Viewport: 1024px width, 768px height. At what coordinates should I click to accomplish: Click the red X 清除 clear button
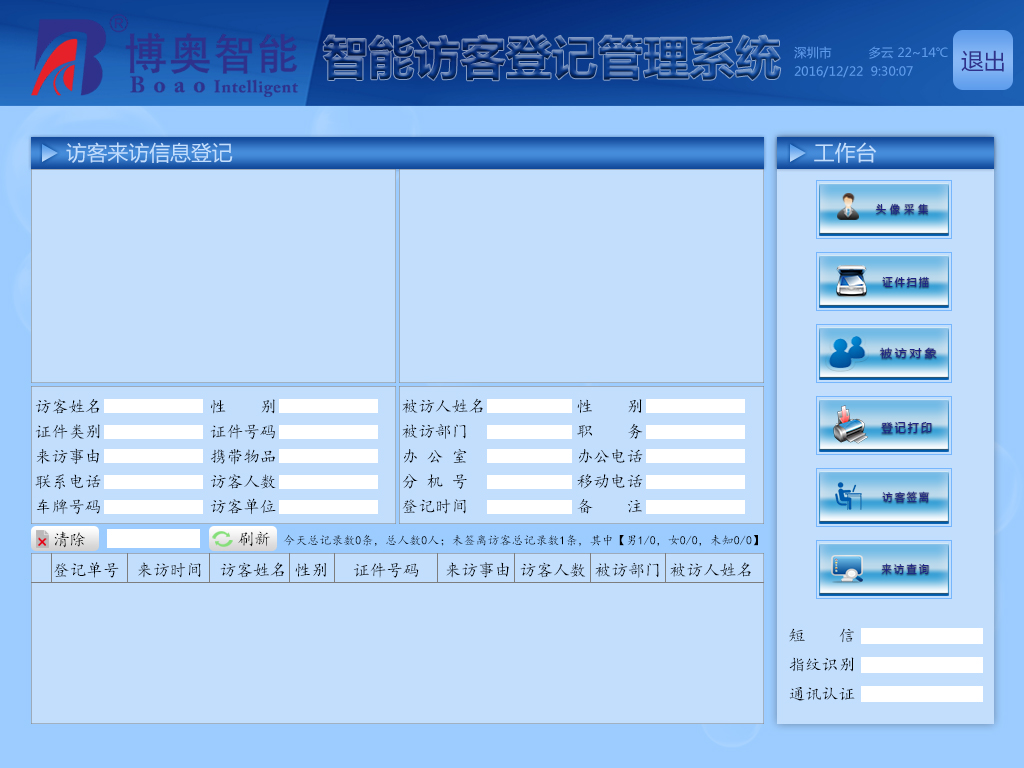tap(65, 539)
